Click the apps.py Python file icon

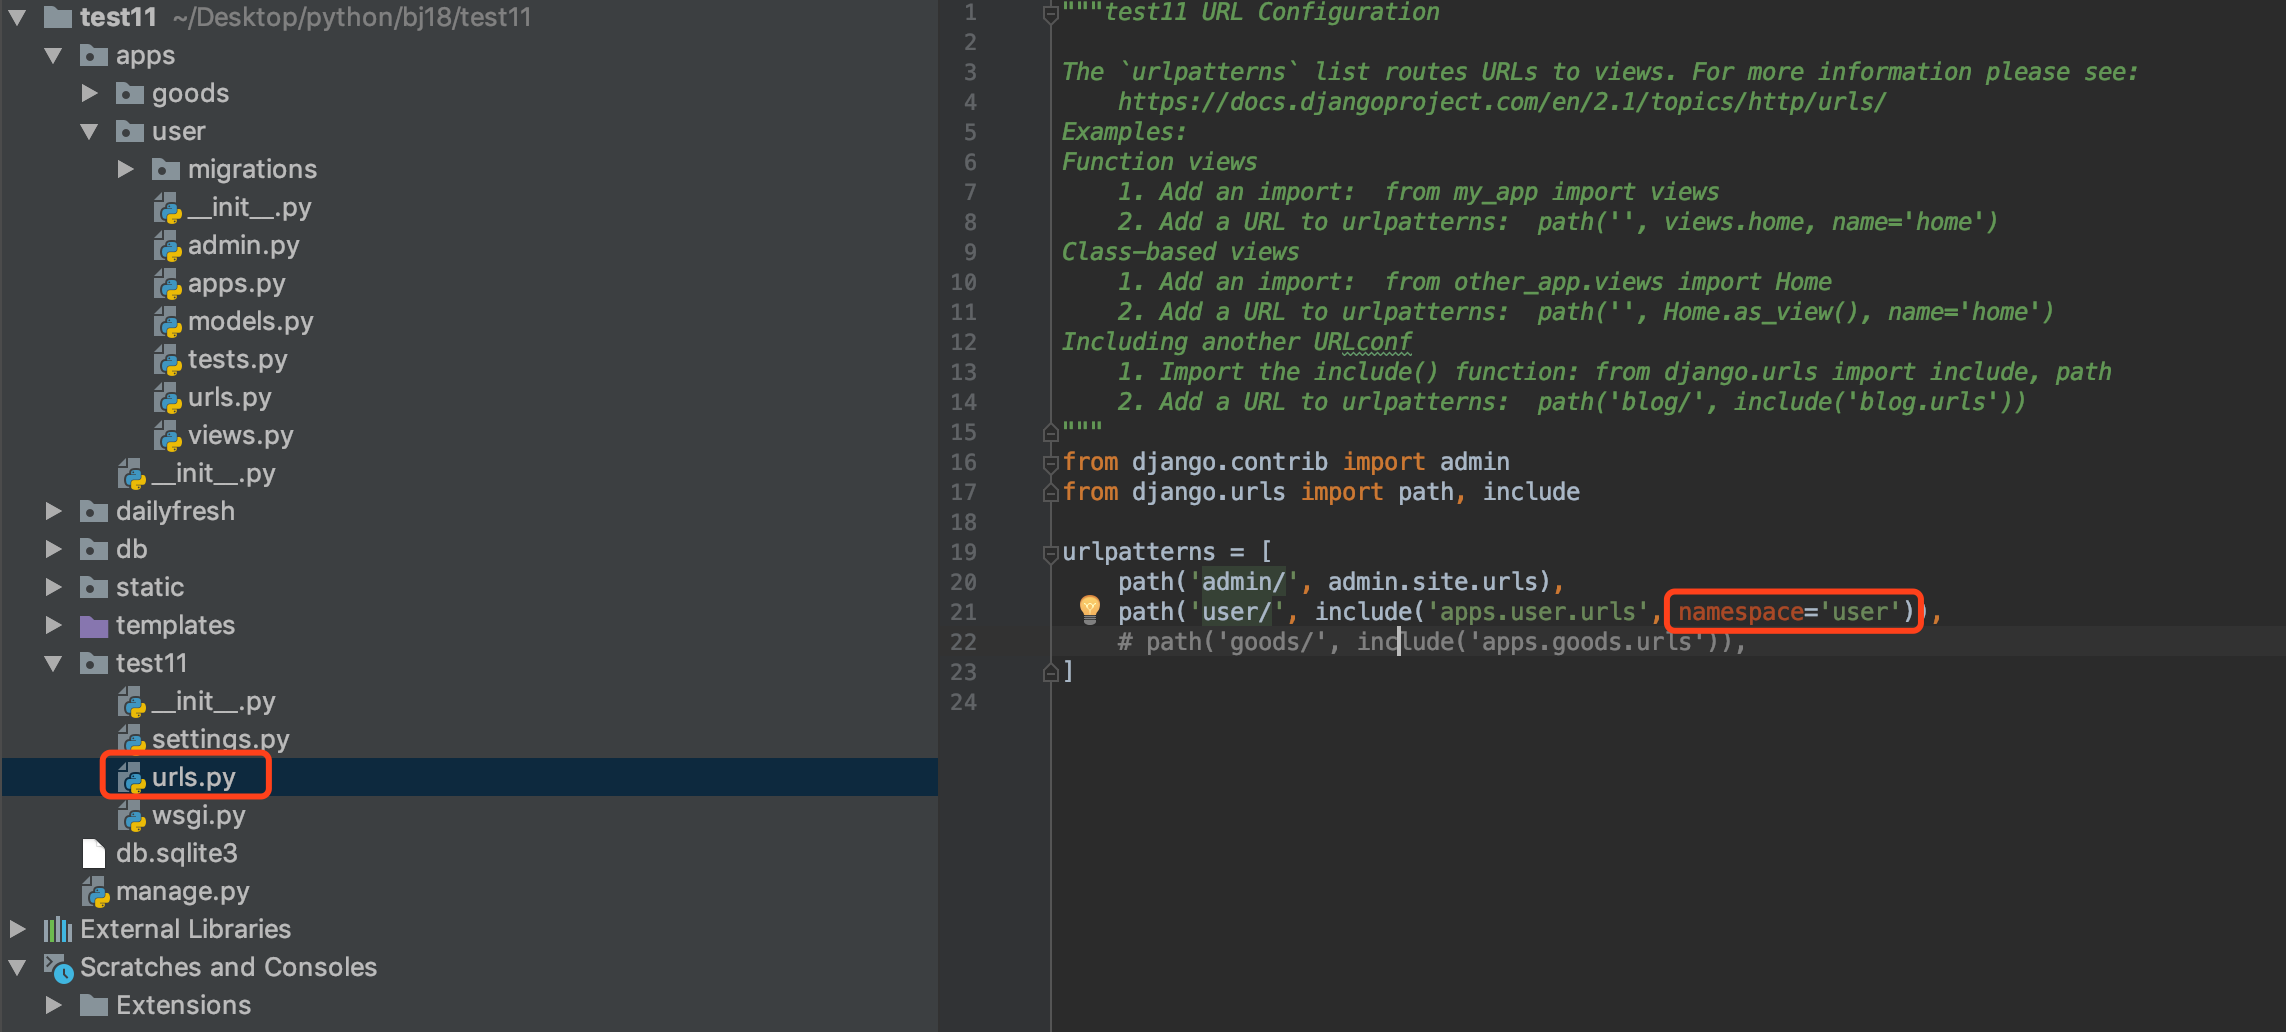[x=168, y=284]
